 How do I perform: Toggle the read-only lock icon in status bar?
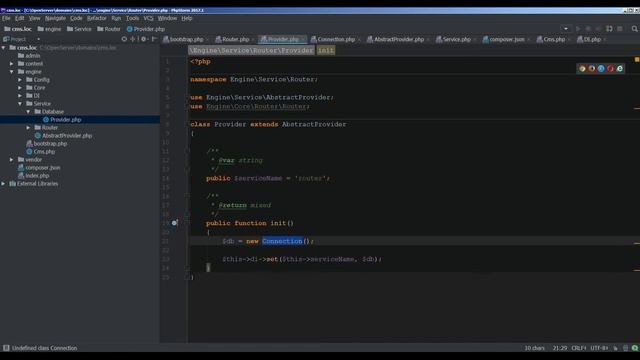(x=615, y=348)
